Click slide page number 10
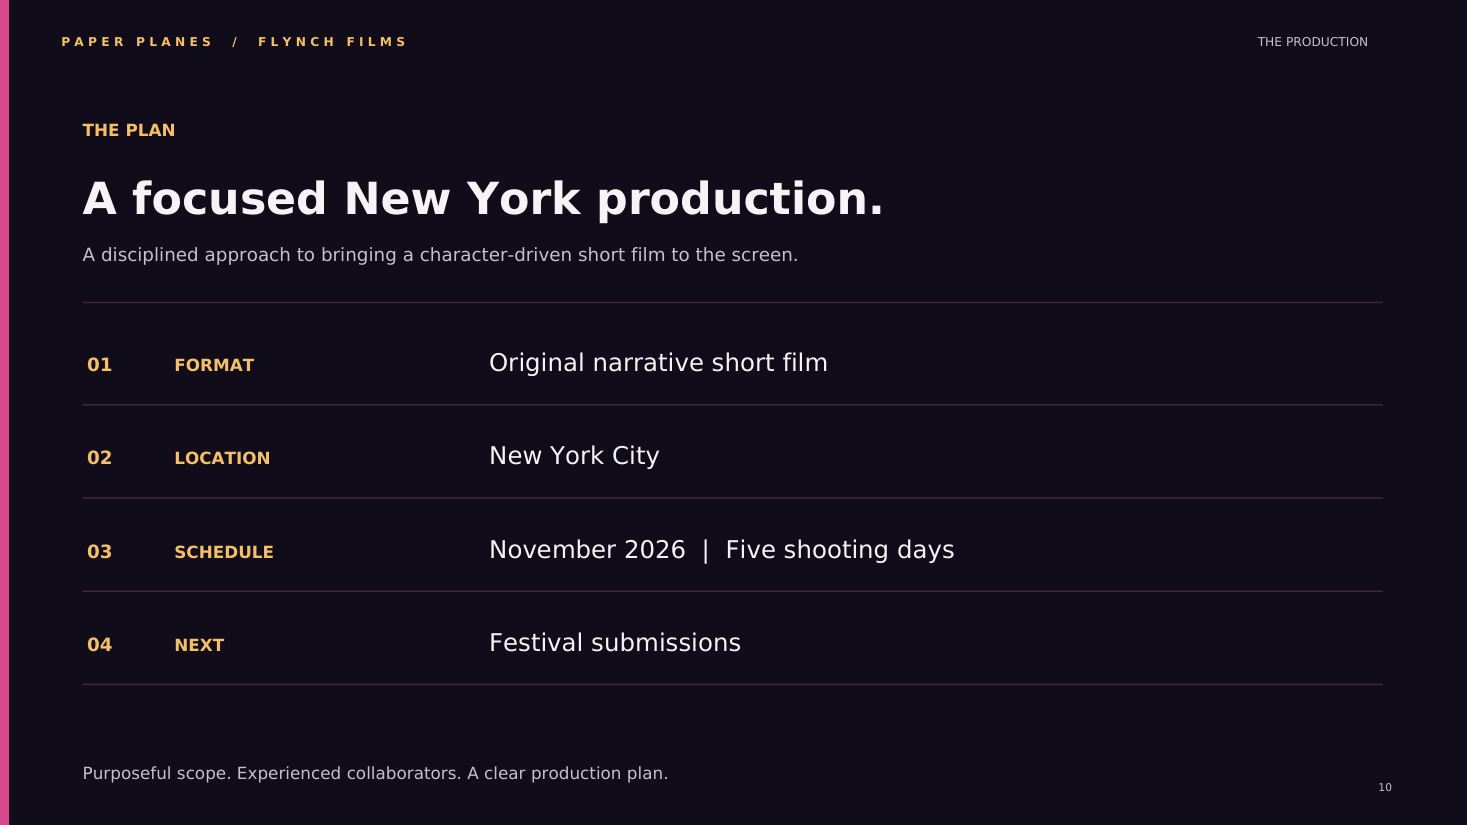The width and height of the screenshot is (1467, 825). click(1385, 787)
